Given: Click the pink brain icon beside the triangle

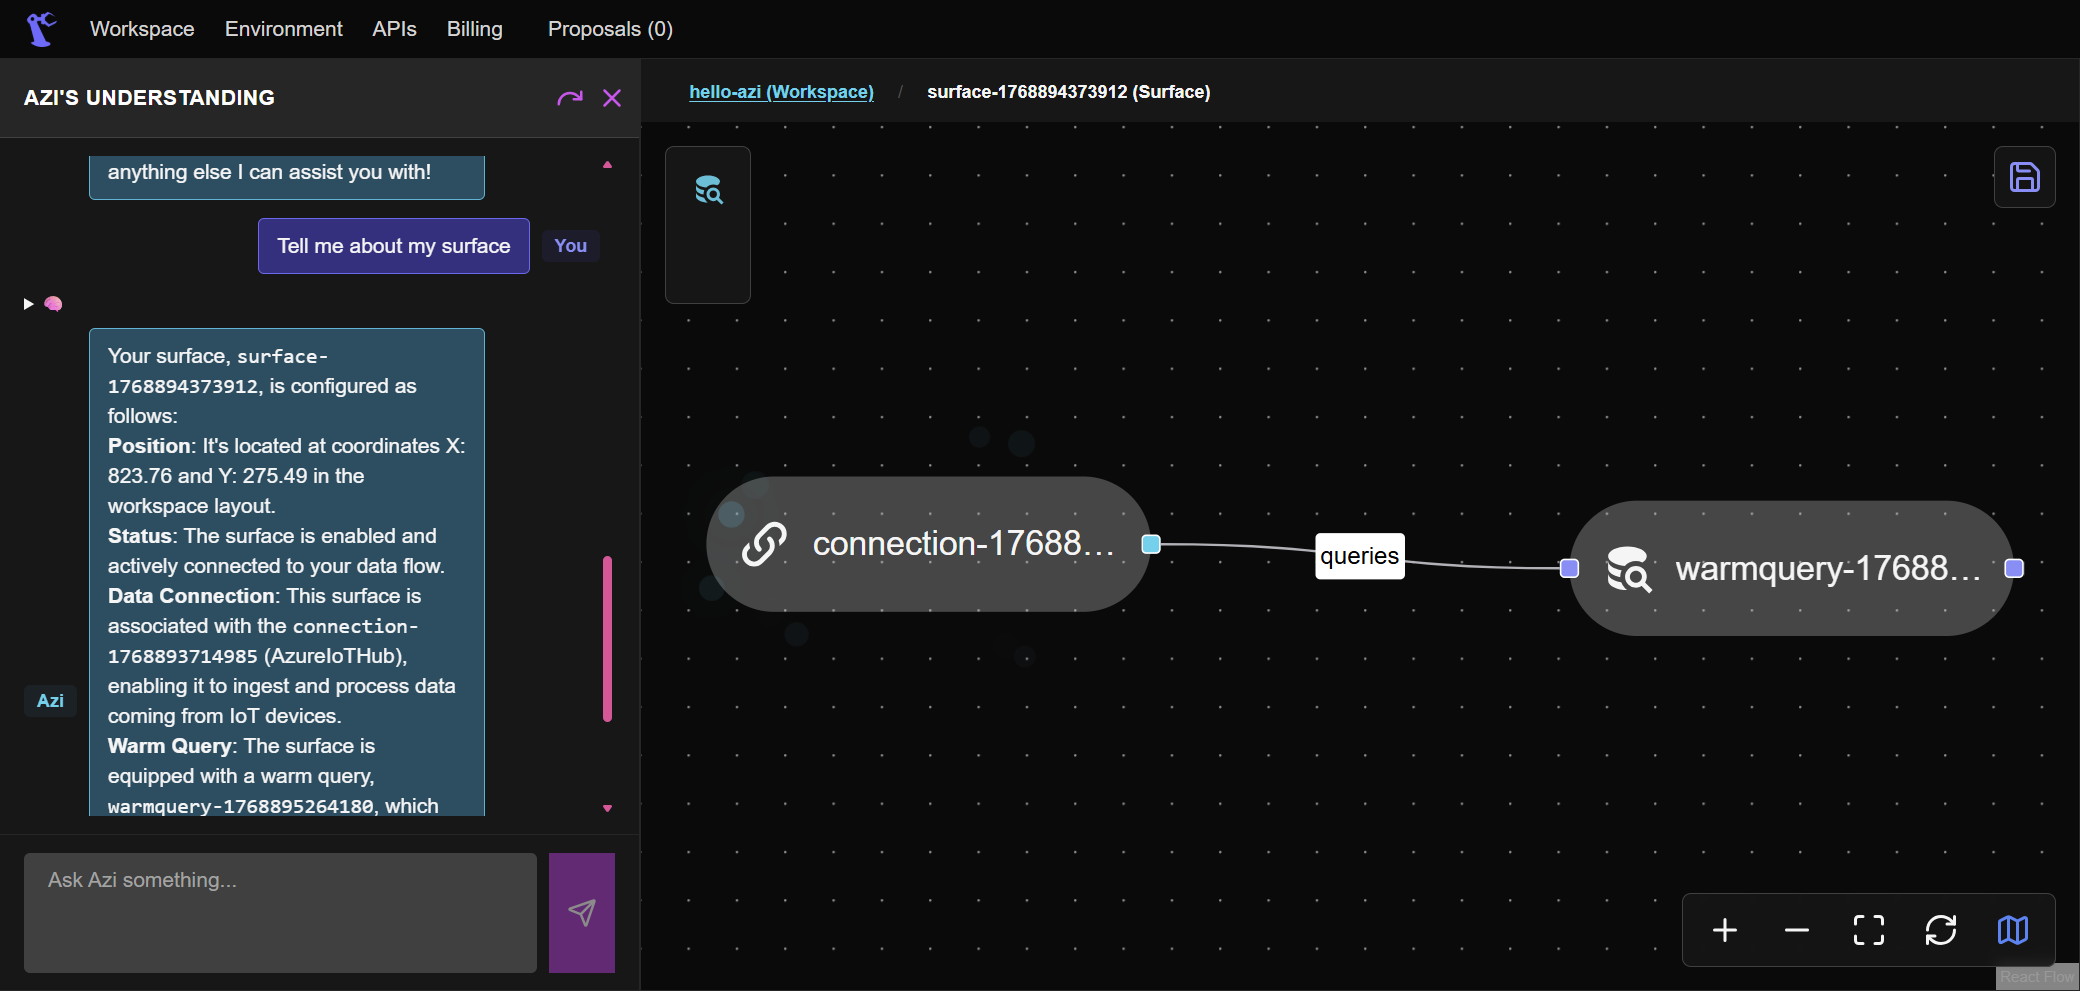Looking at the screenshot, I should coord(53,304).
